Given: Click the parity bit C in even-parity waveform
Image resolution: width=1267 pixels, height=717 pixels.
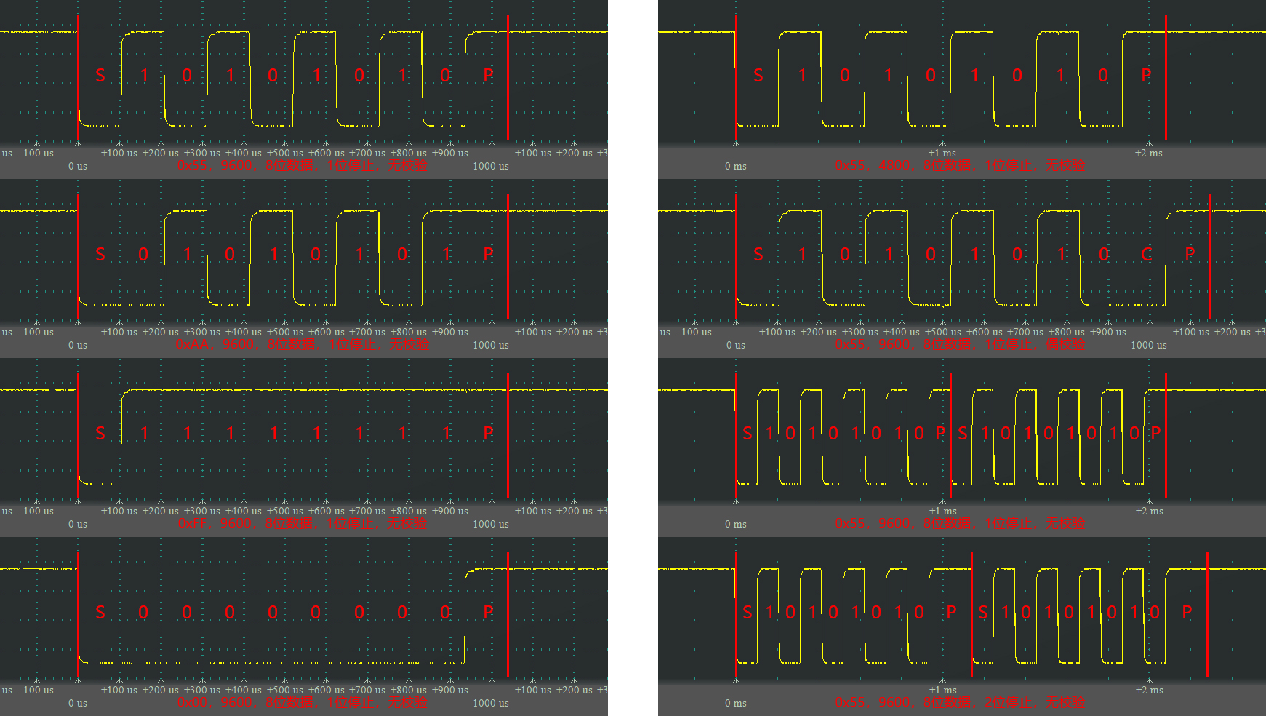Looking at the screenshot, I should 1147,254.
